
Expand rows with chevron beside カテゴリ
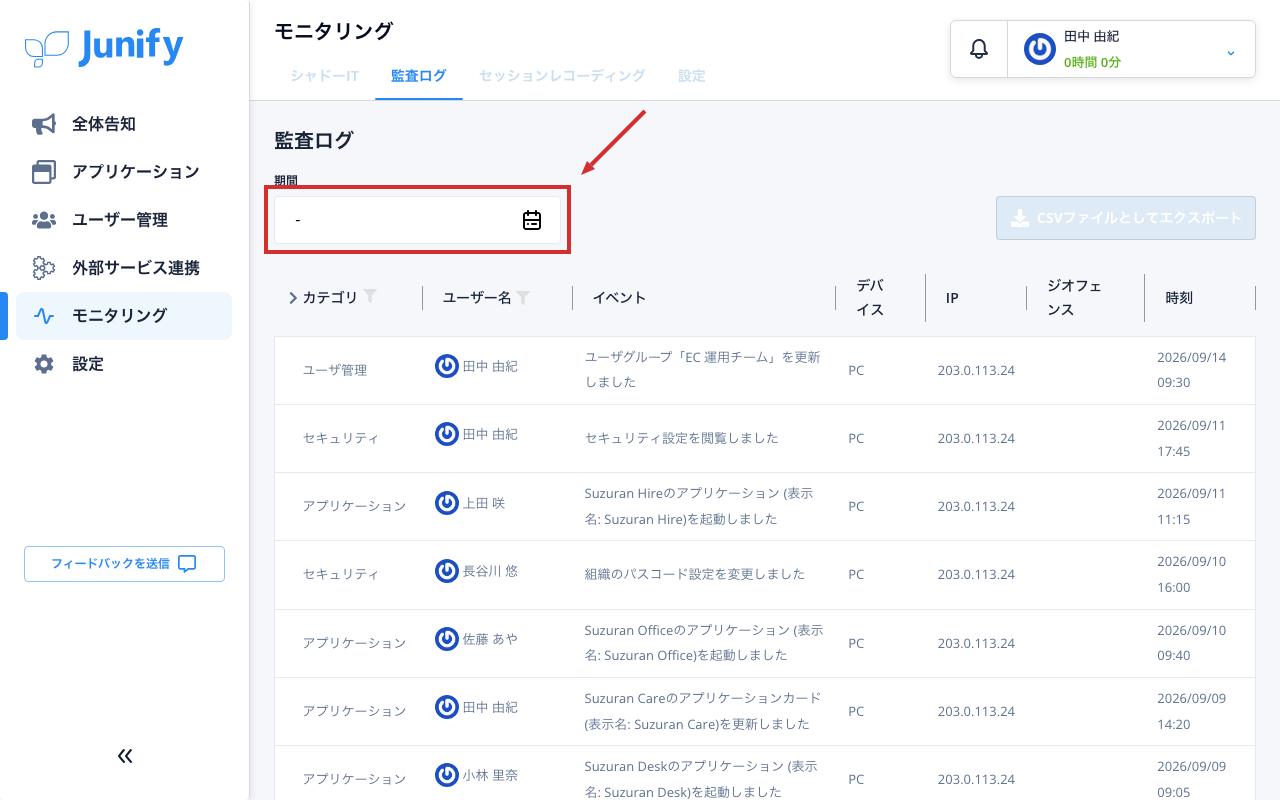coord(292,297)
